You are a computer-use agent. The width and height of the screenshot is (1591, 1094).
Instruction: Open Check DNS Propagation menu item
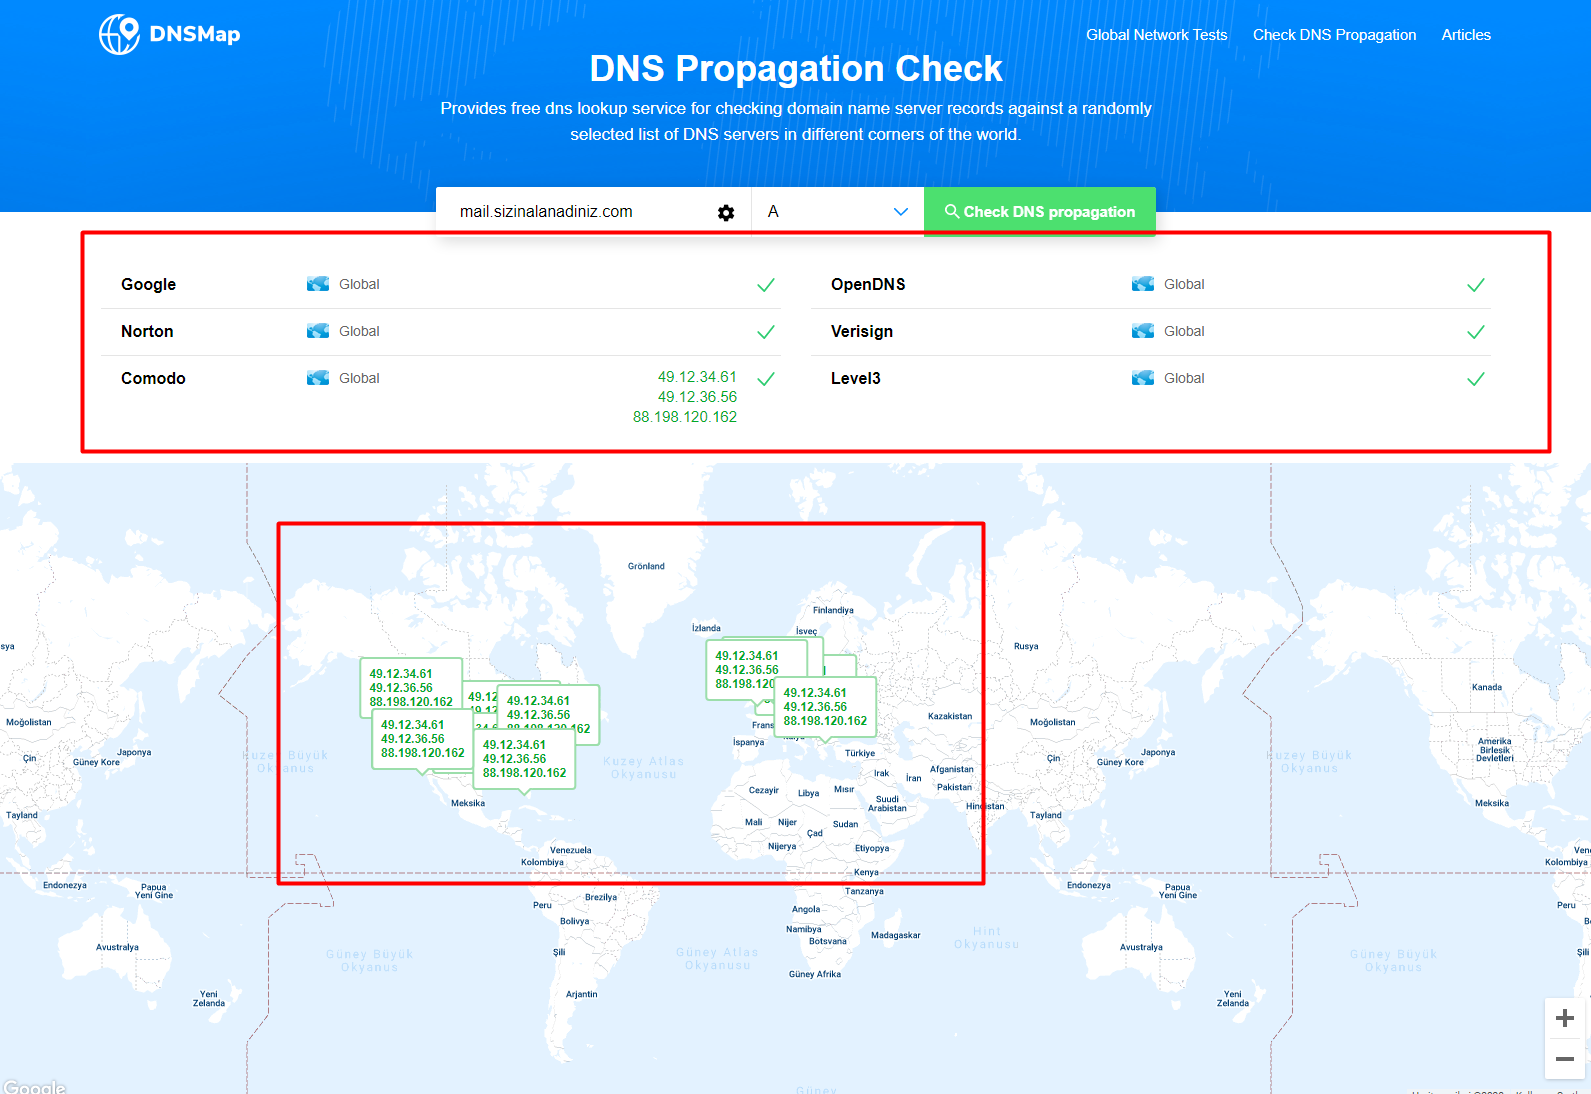(x=1335, y=35)
